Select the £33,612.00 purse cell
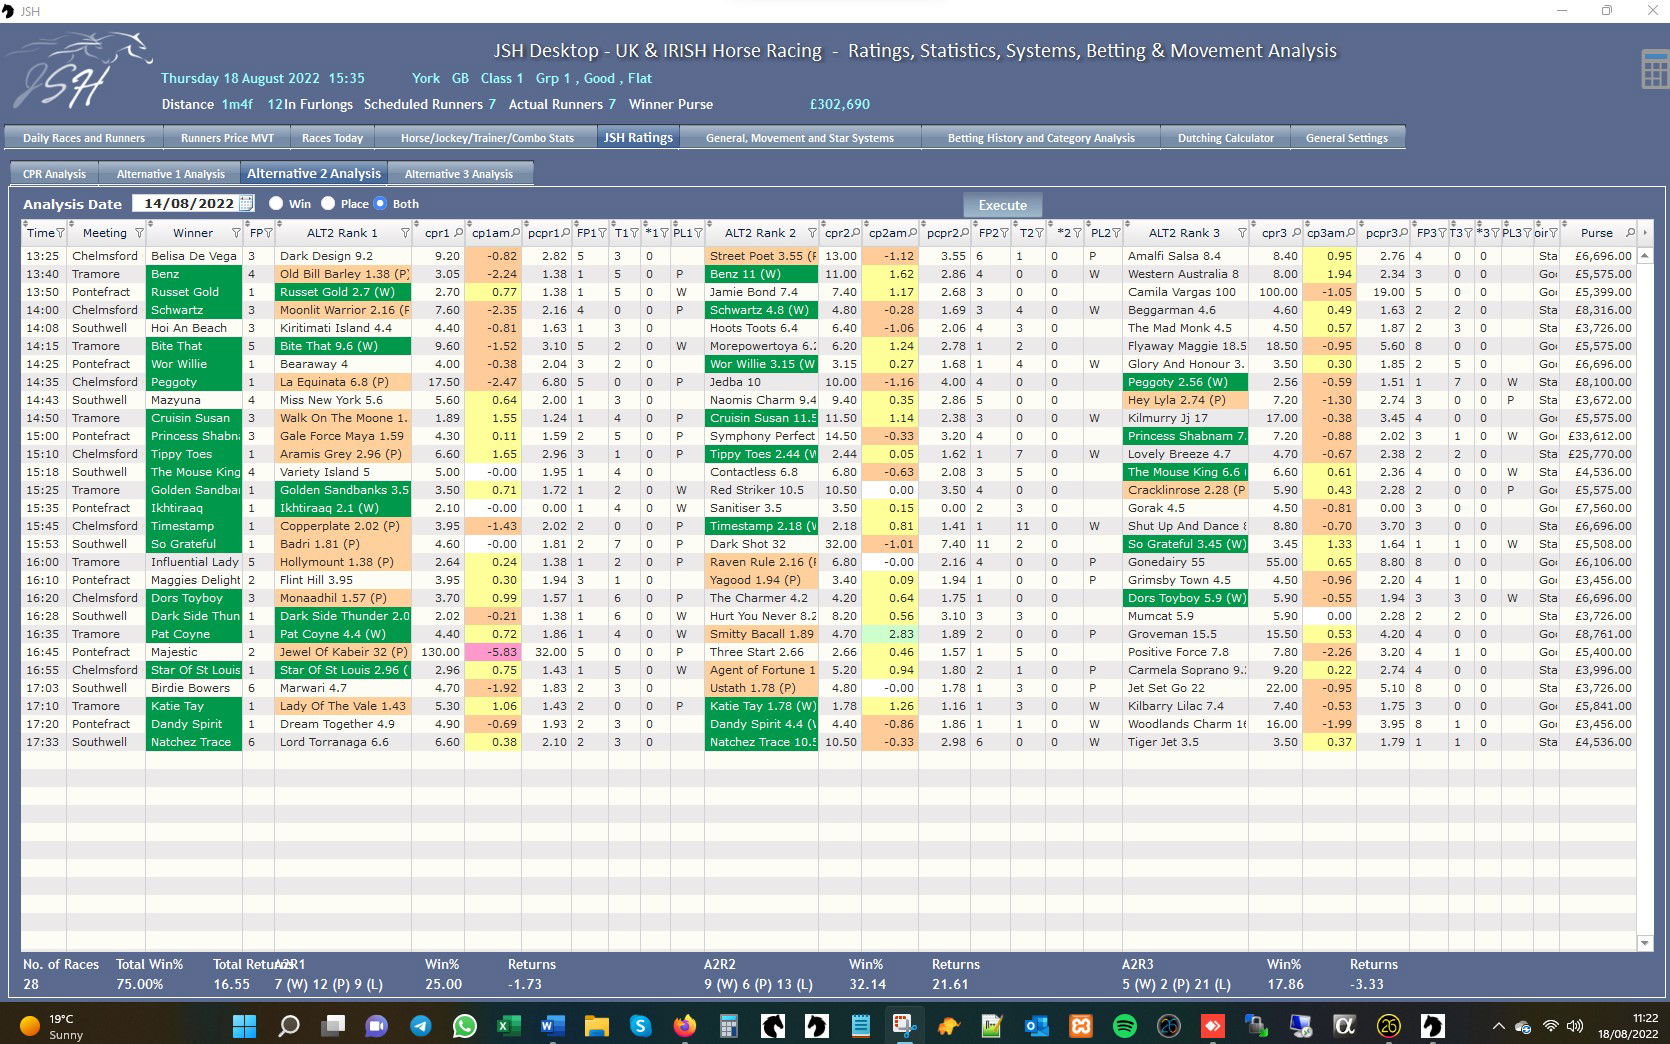 (1598, 436)
